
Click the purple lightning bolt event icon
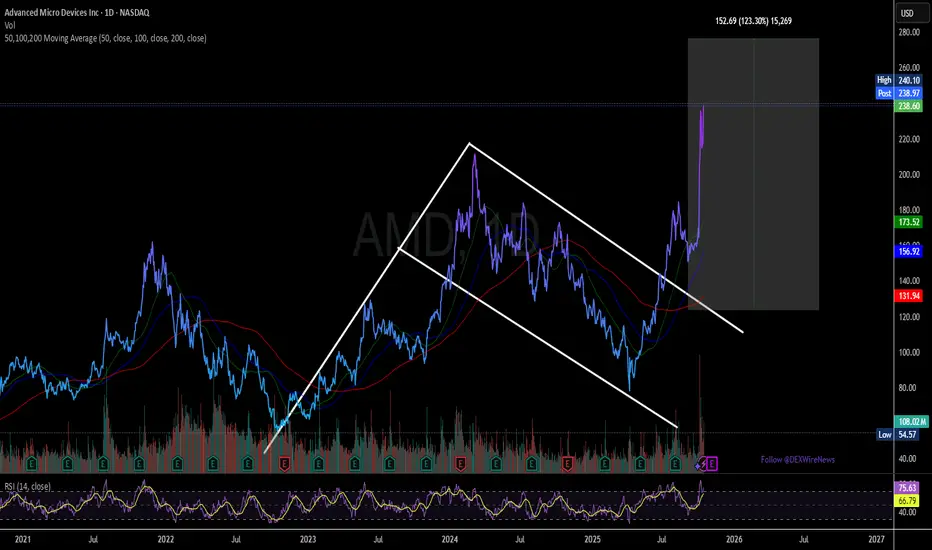point(701,464)
